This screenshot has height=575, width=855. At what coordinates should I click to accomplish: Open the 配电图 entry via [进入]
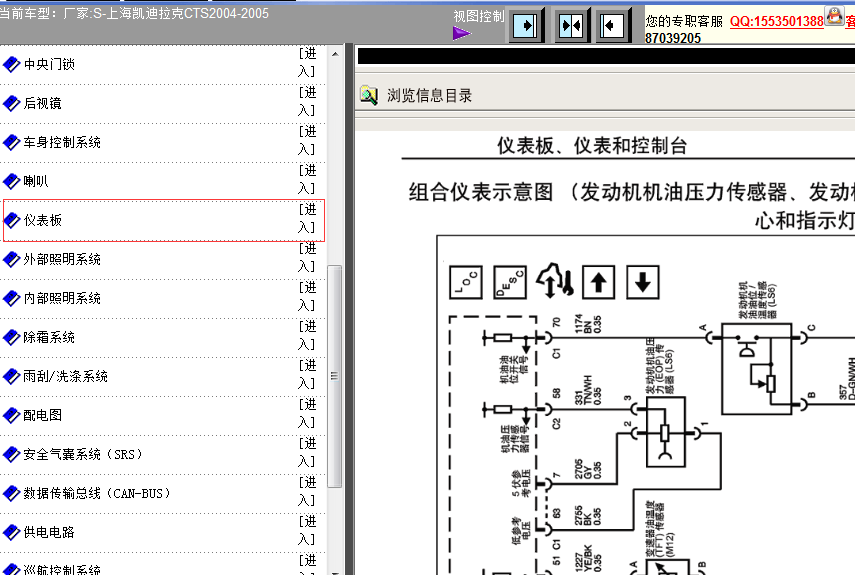307,413
